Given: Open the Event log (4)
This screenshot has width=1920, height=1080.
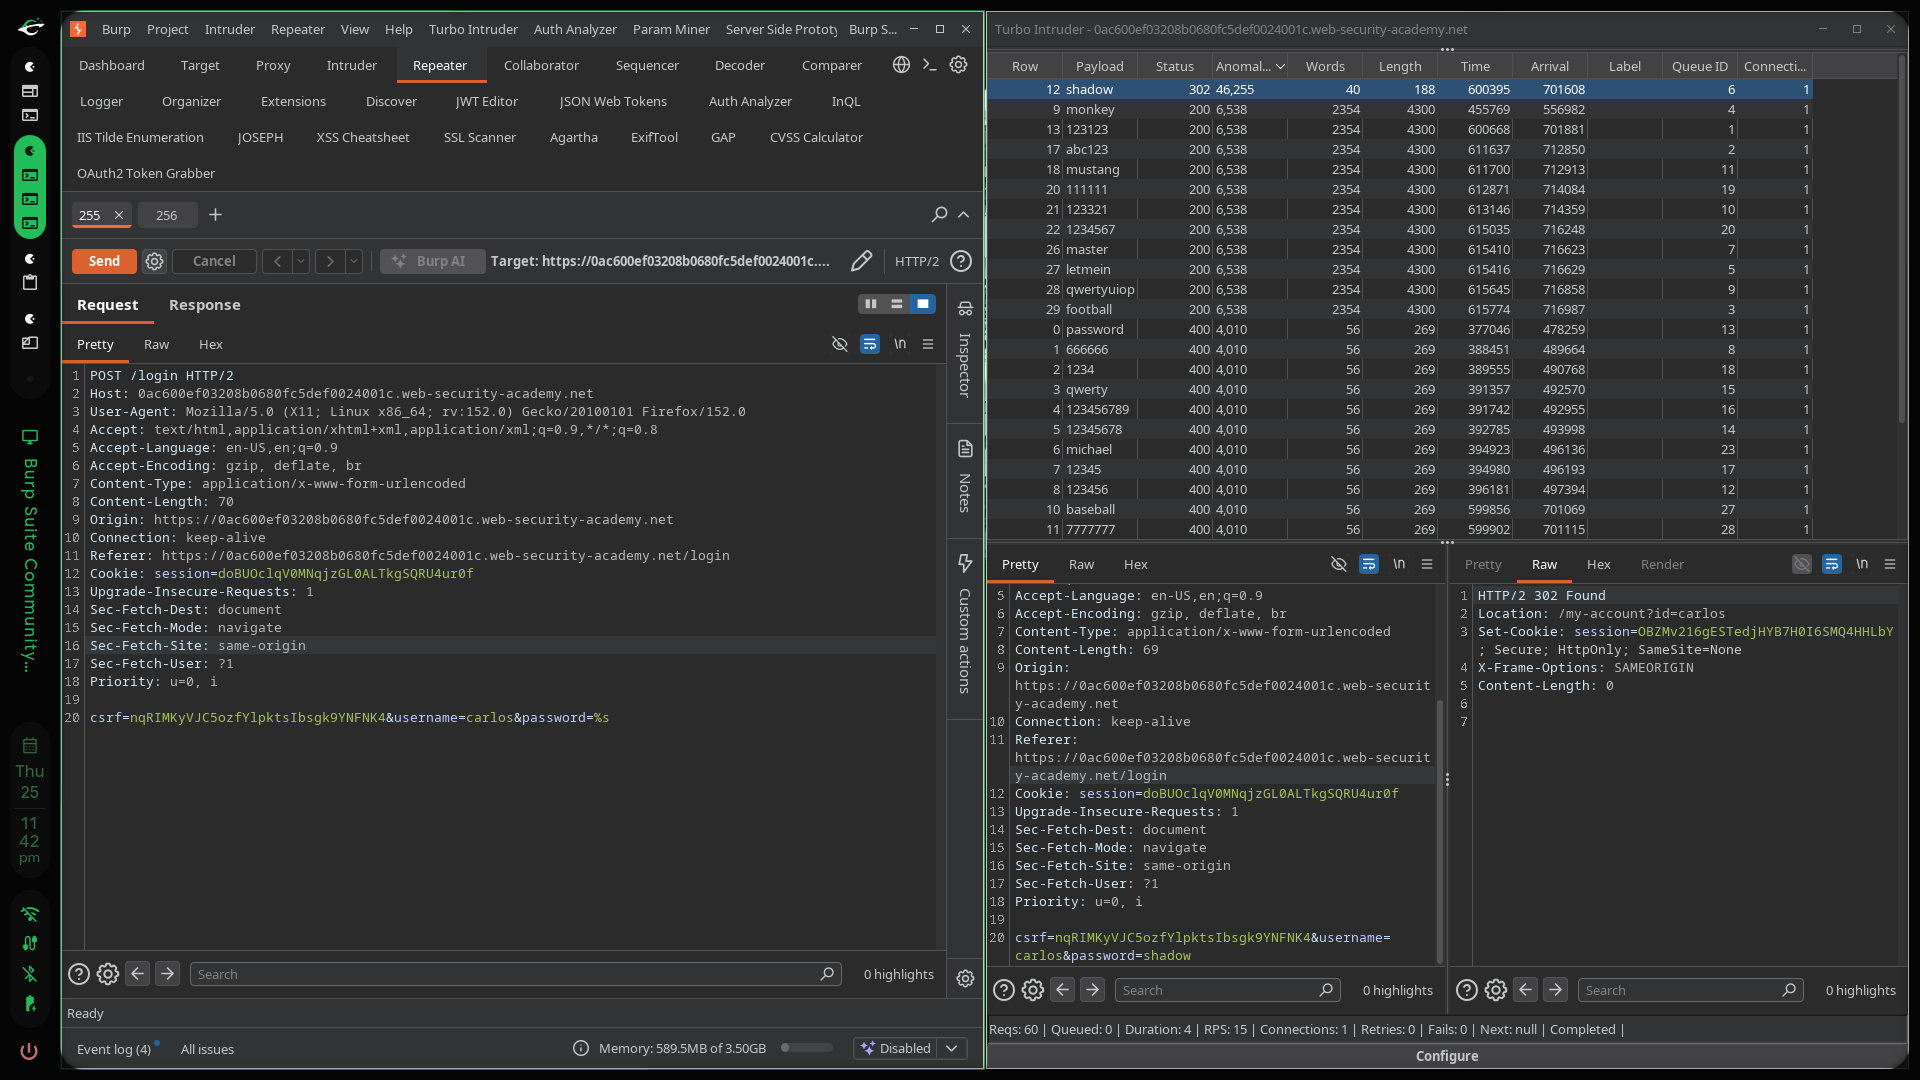Looking at the screenshot, I should coord(114,1049).
